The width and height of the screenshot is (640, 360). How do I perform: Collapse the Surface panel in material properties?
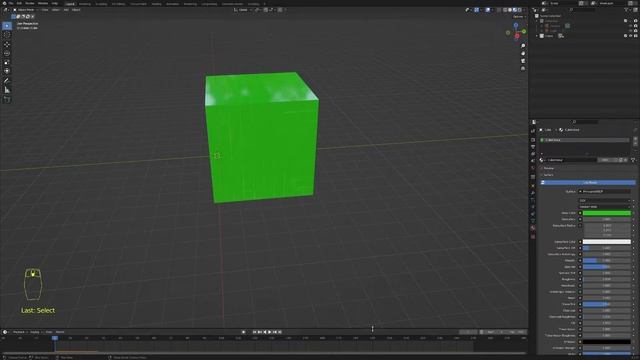(548, 175)
